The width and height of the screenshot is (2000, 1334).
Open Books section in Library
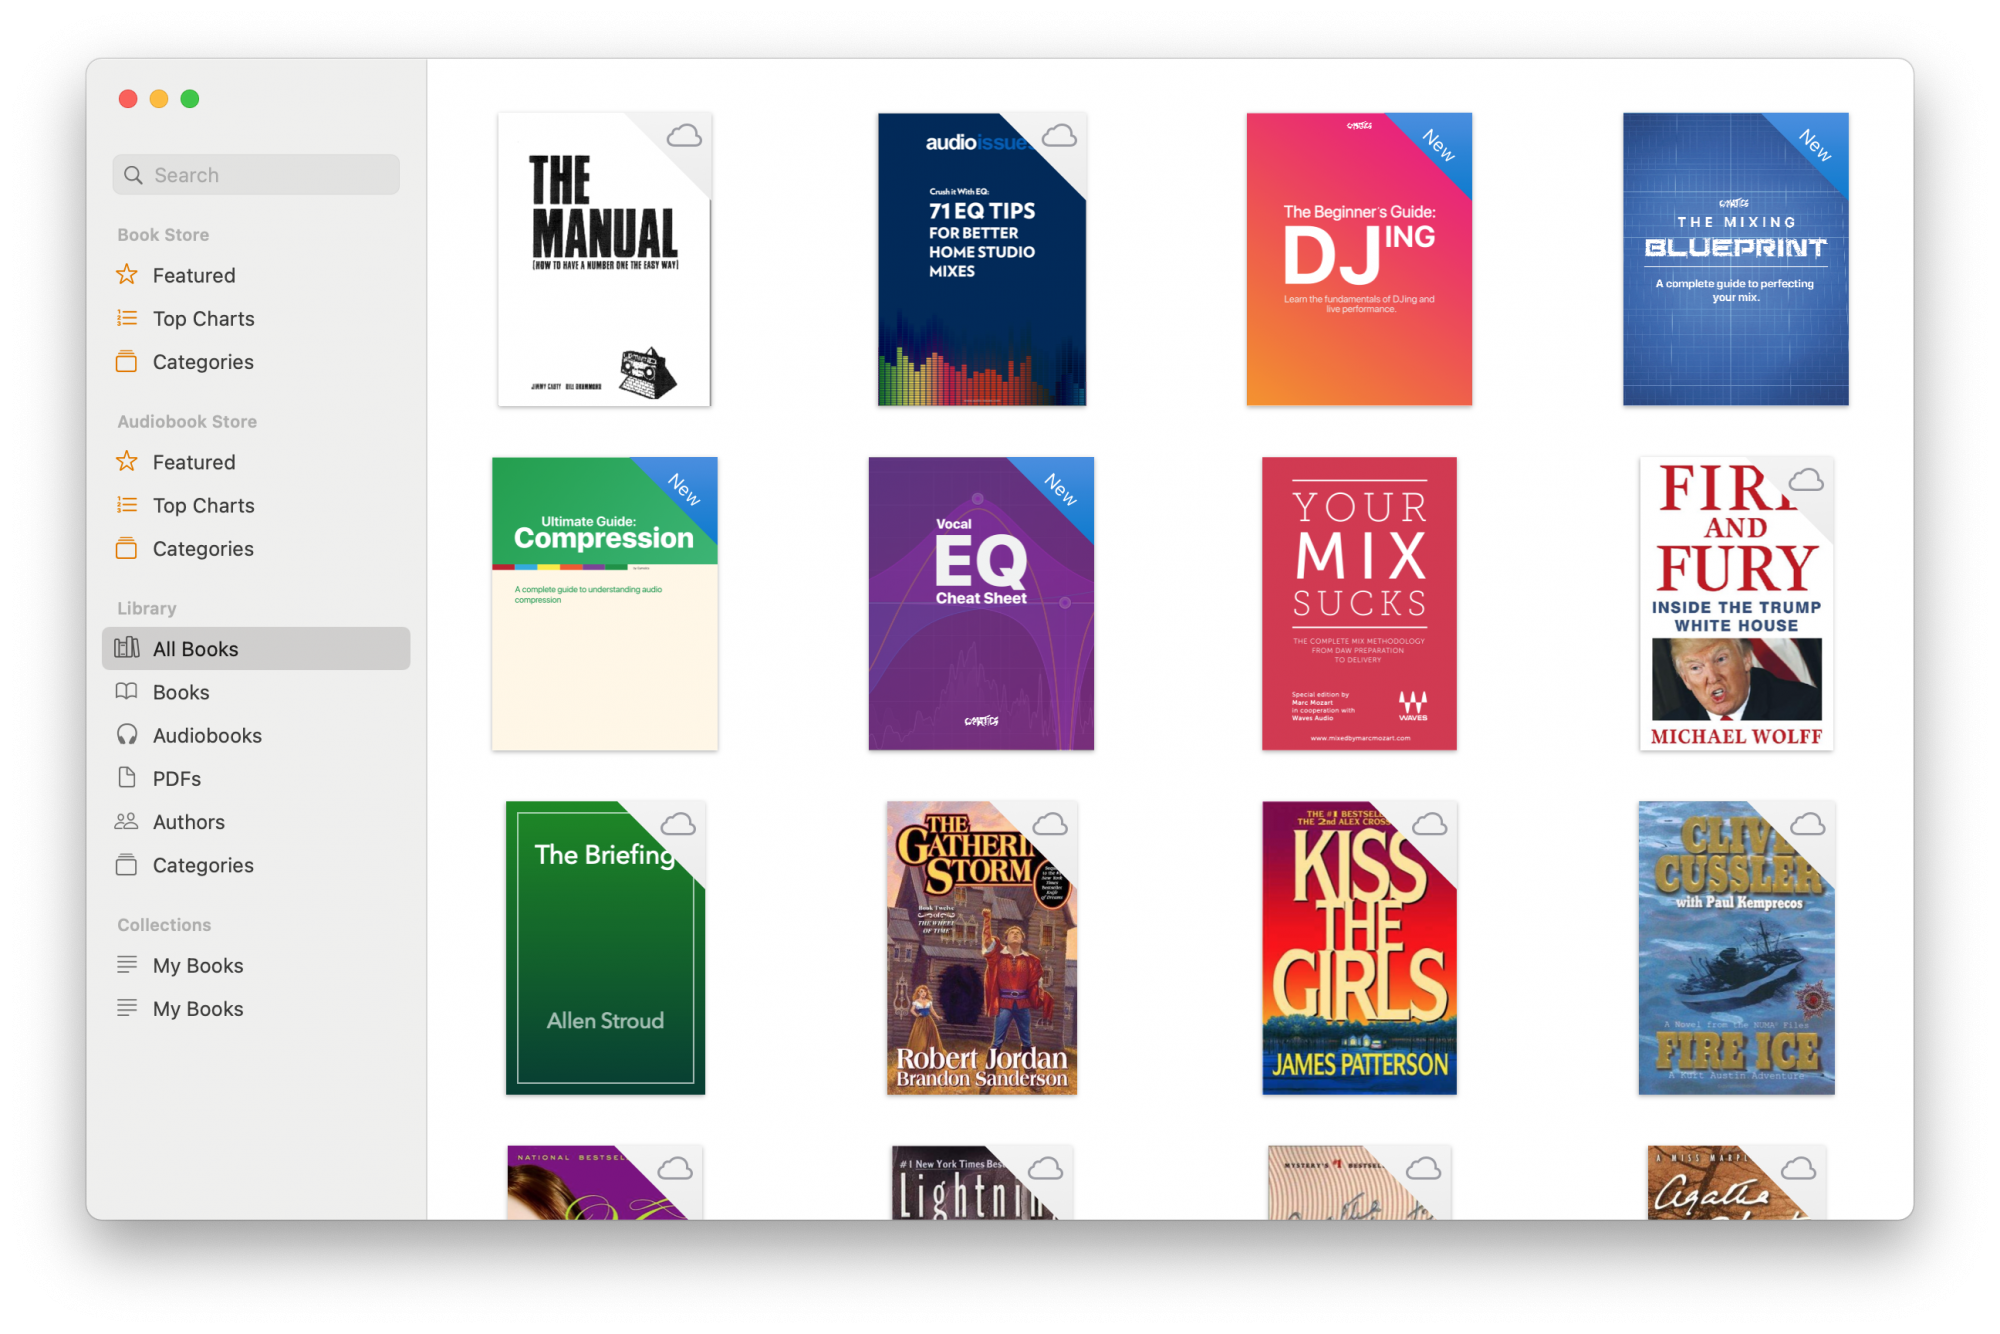pyautogui.click(x=181, y=692)
